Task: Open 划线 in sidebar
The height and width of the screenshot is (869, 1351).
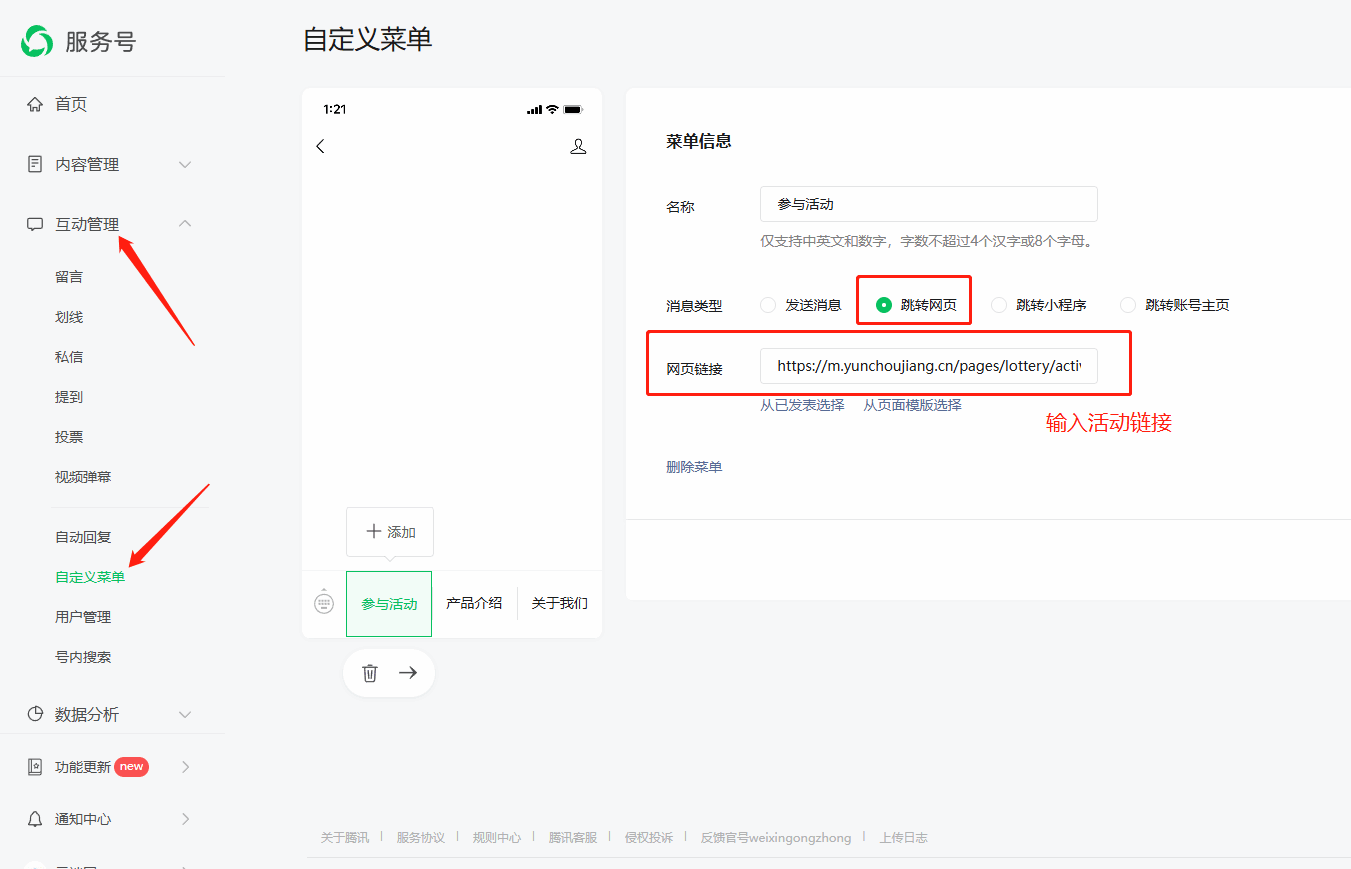Action: [x=69, y=317]
